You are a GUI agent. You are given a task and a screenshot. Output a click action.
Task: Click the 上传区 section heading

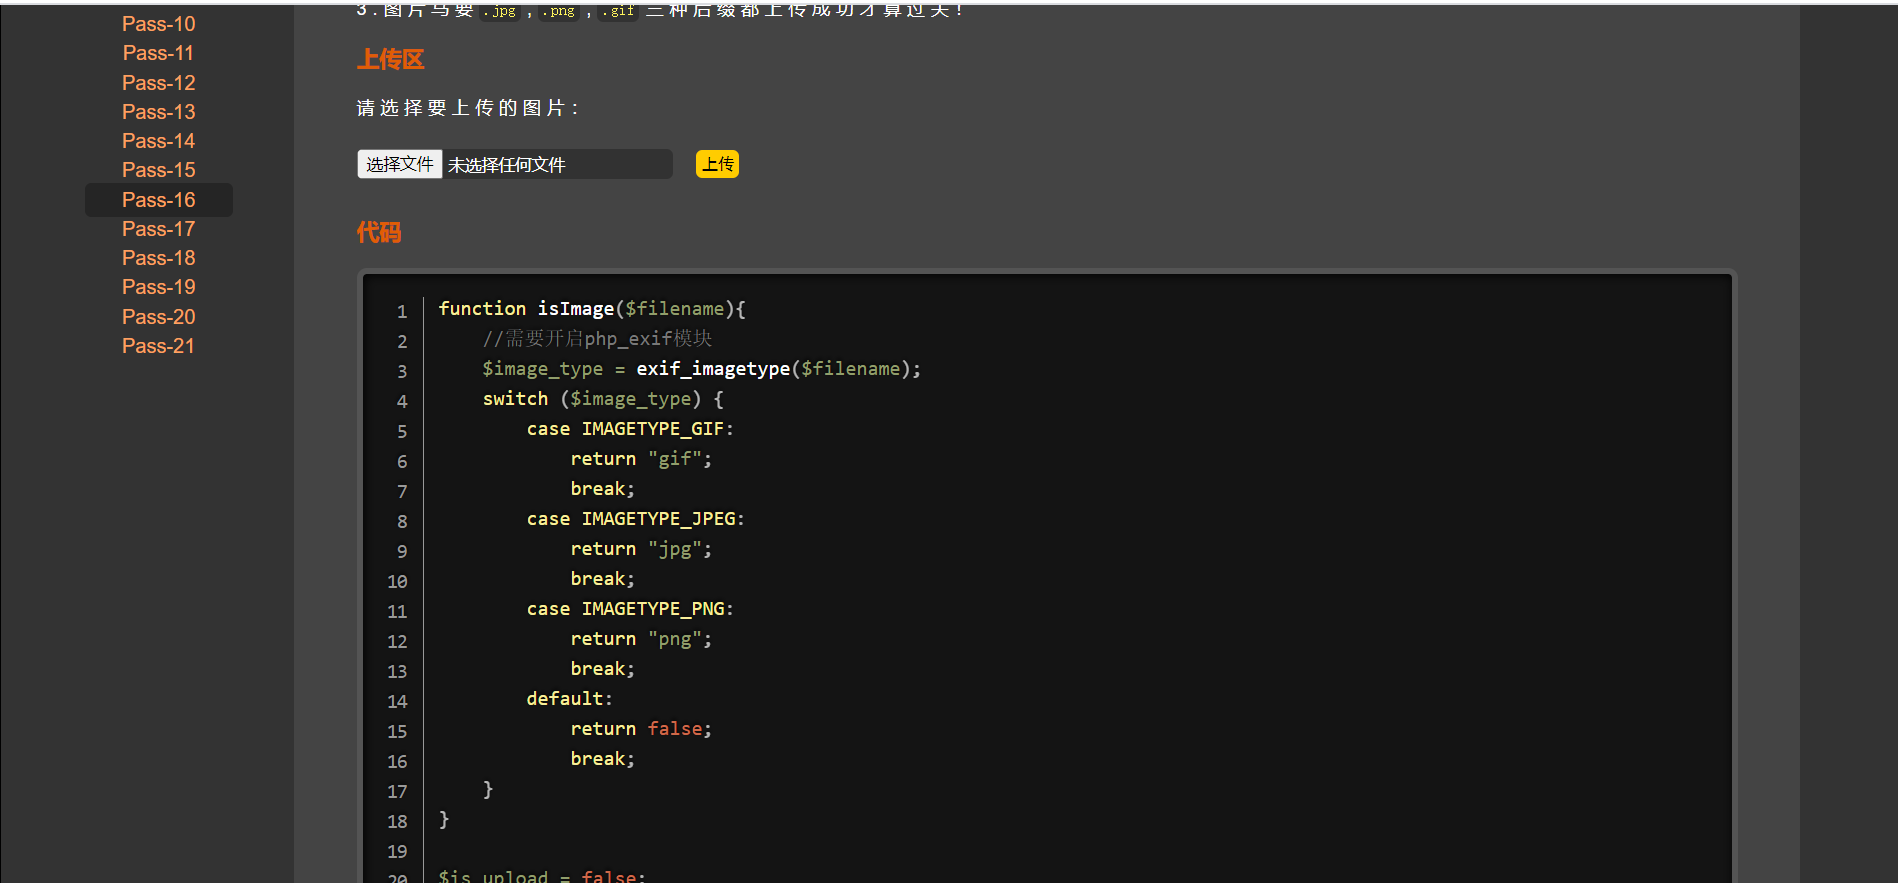tap(390, 60)
